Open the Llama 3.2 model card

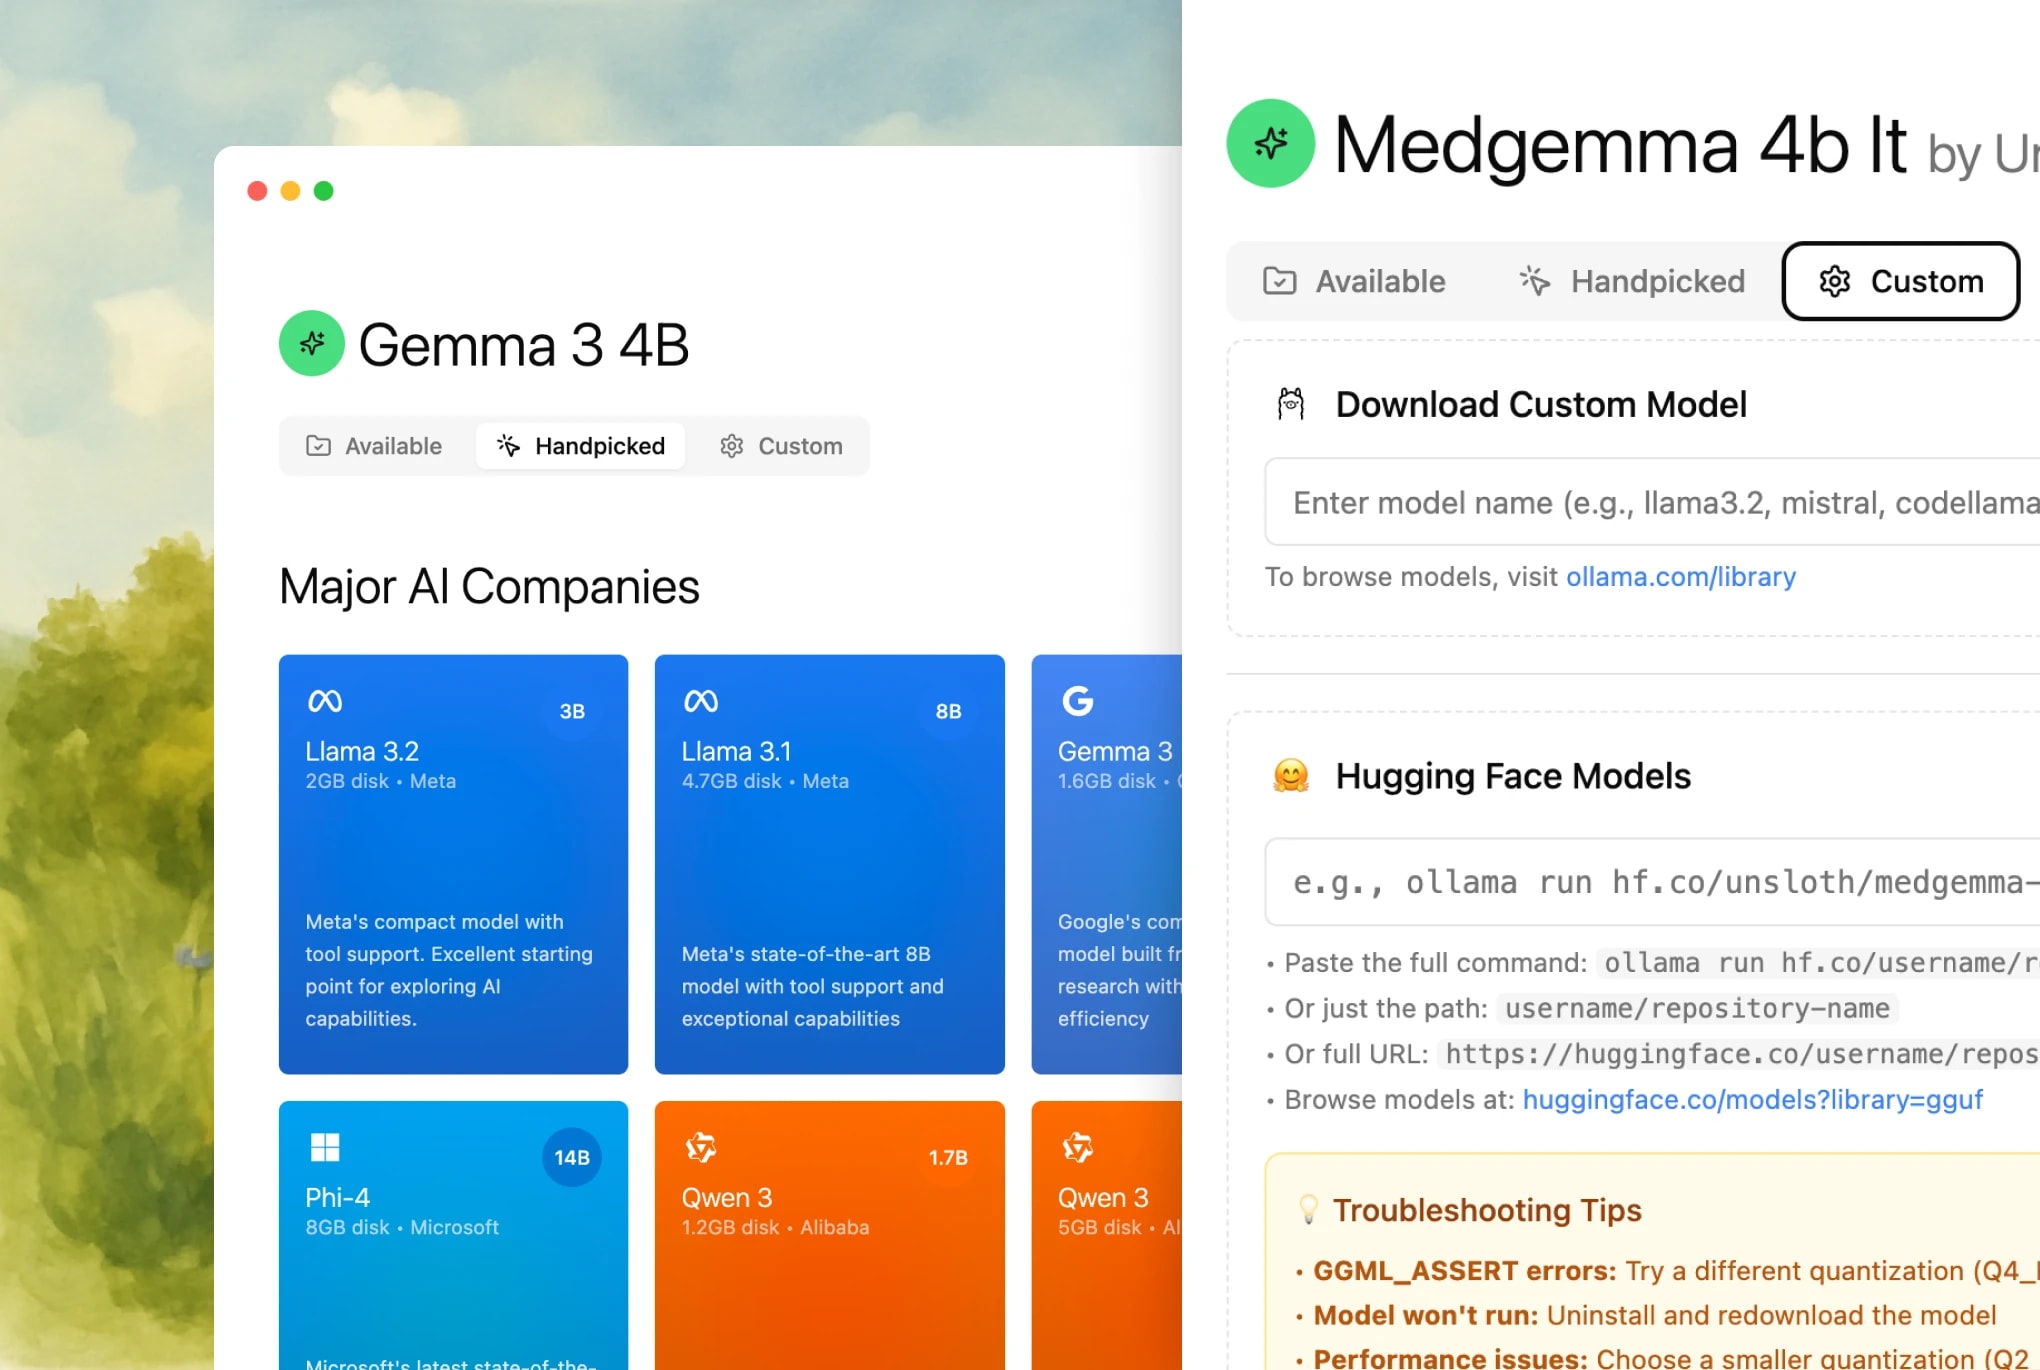coord(453,864)
